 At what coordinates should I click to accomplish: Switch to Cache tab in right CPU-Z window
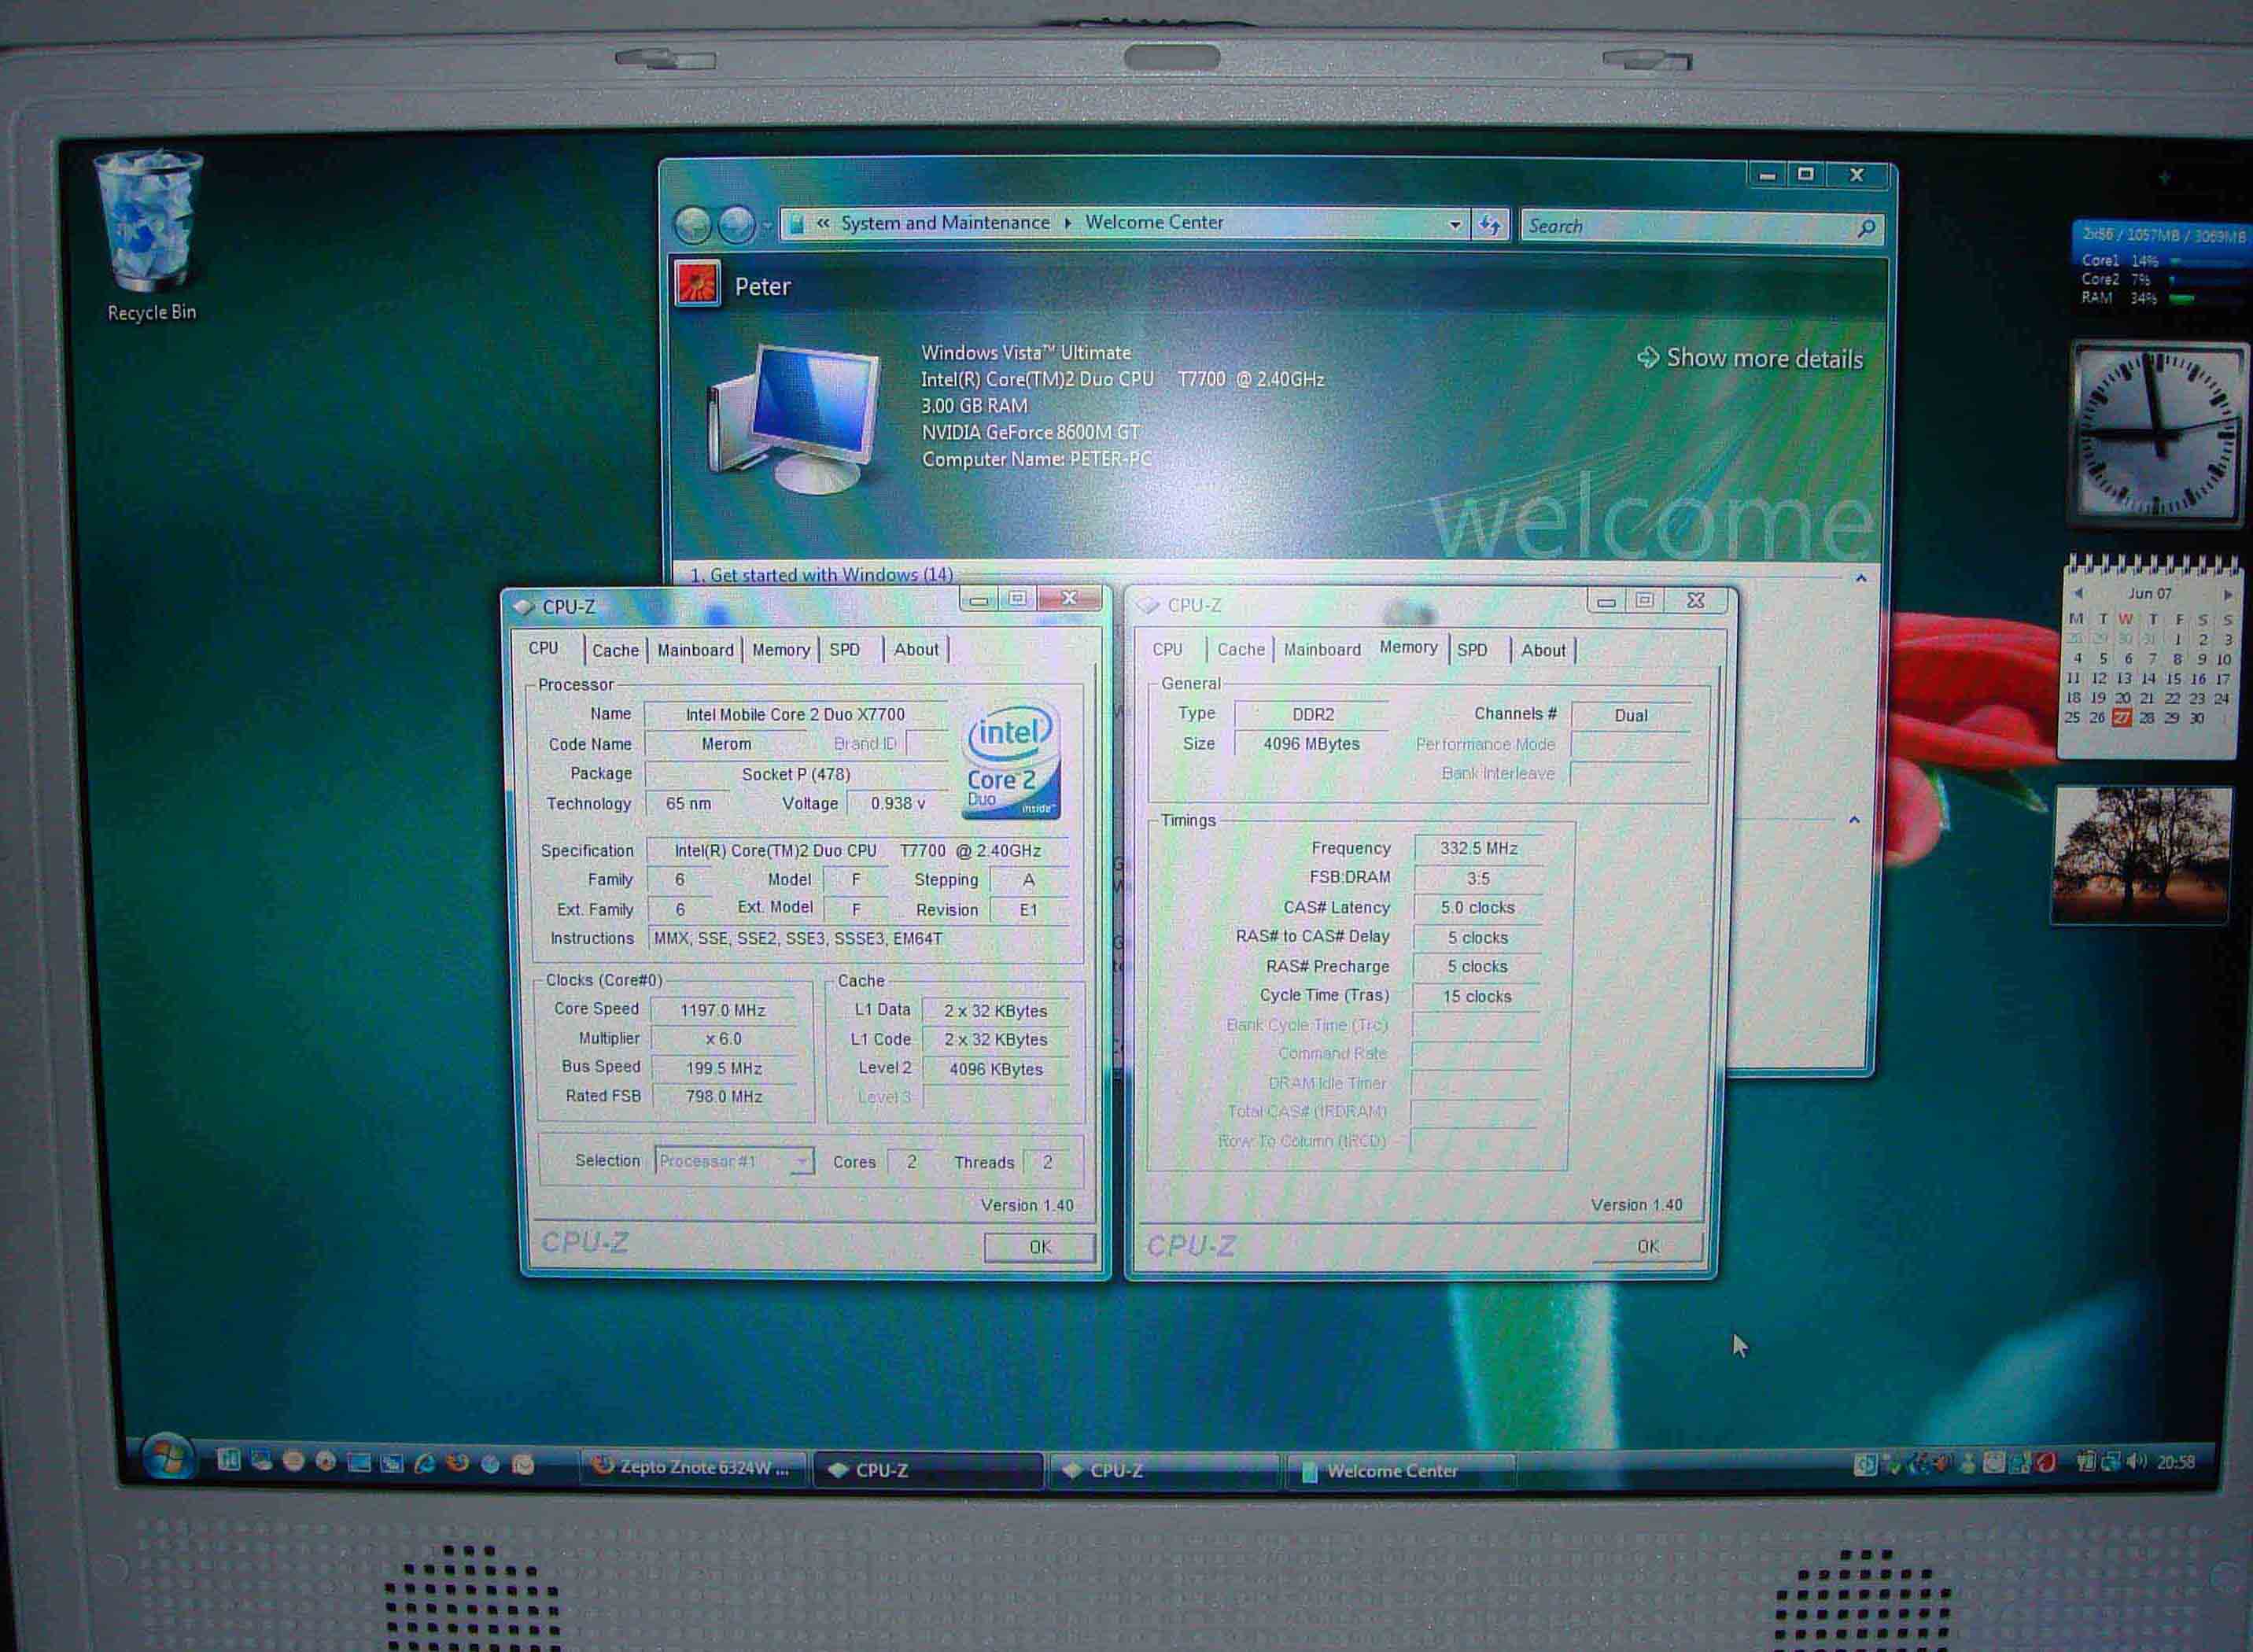(1241, 649)
